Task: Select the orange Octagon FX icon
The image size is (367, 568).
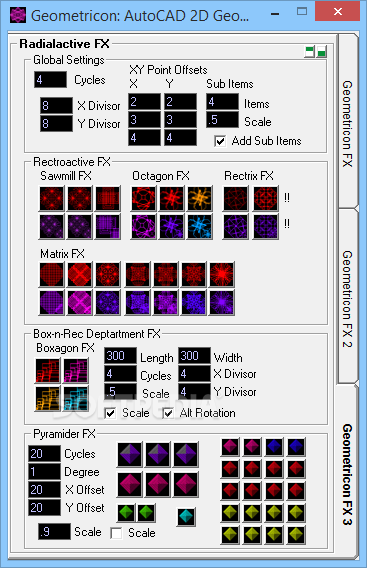Action: (x=200, y=199)
